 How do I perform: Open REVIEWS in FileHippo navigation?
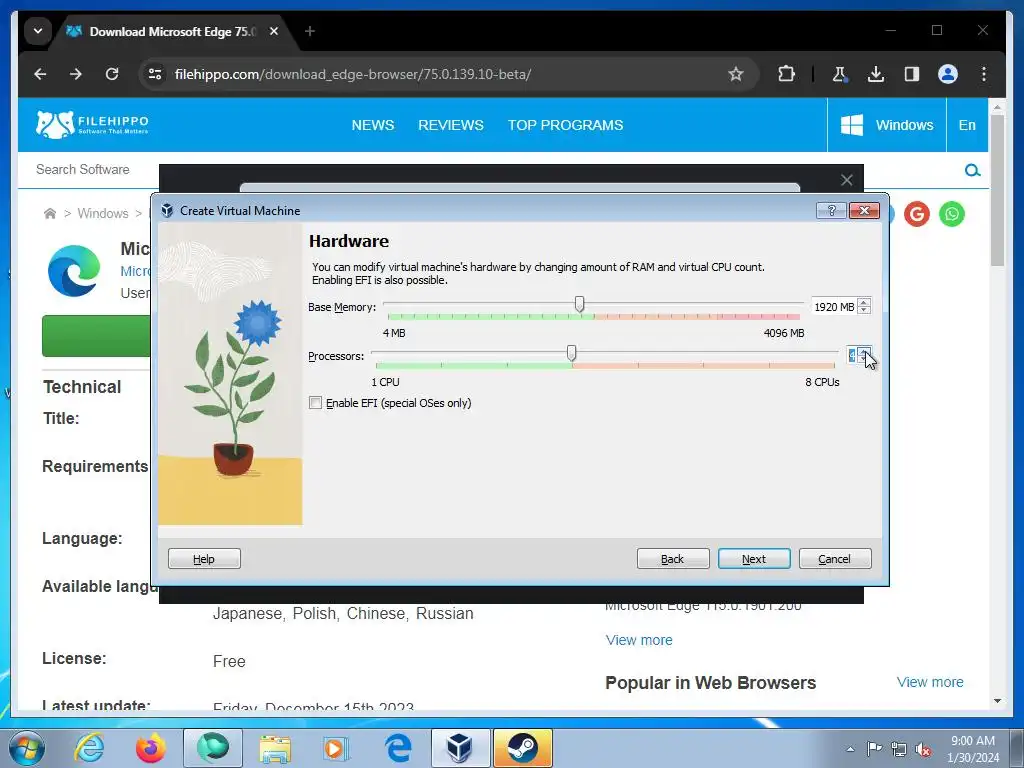click(451, 125)
